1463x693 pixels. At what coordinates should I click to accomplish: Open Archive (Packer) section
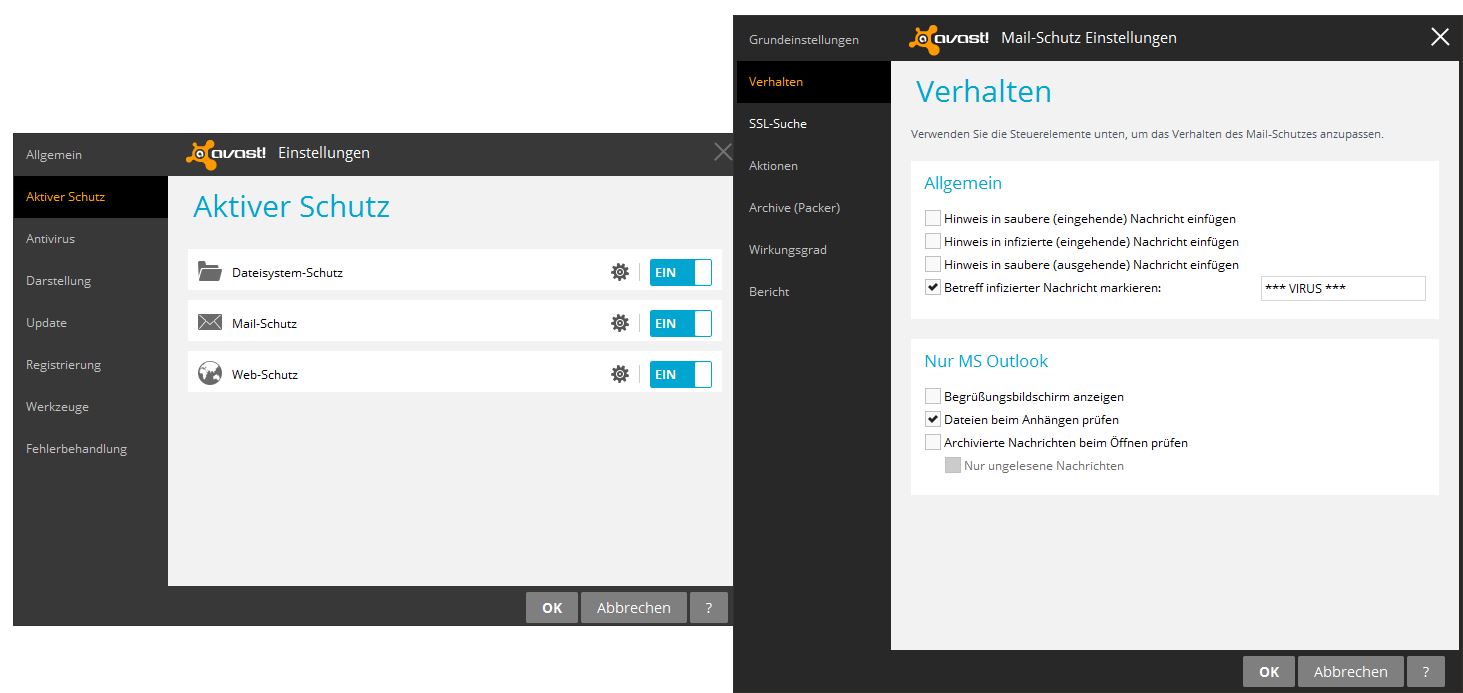point(813,208)
